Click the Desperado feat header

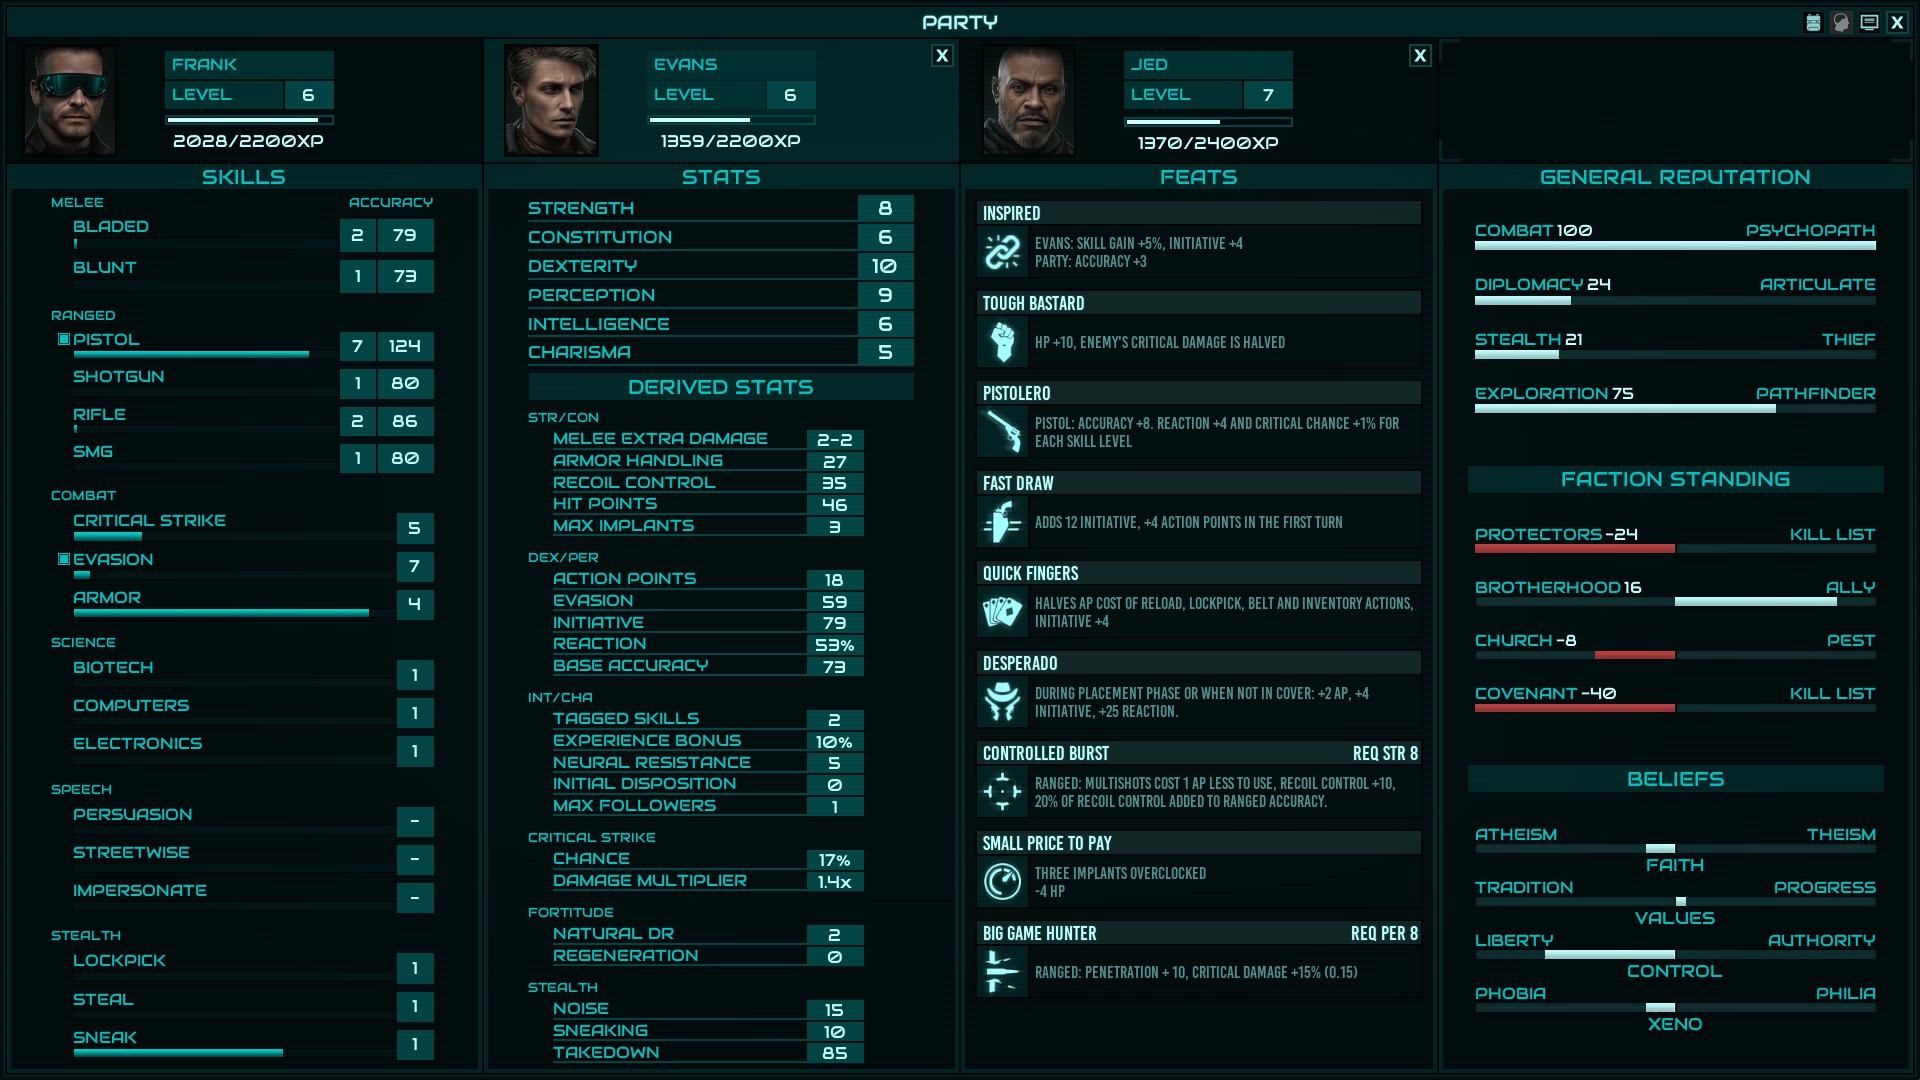[x=1198, y=663]
